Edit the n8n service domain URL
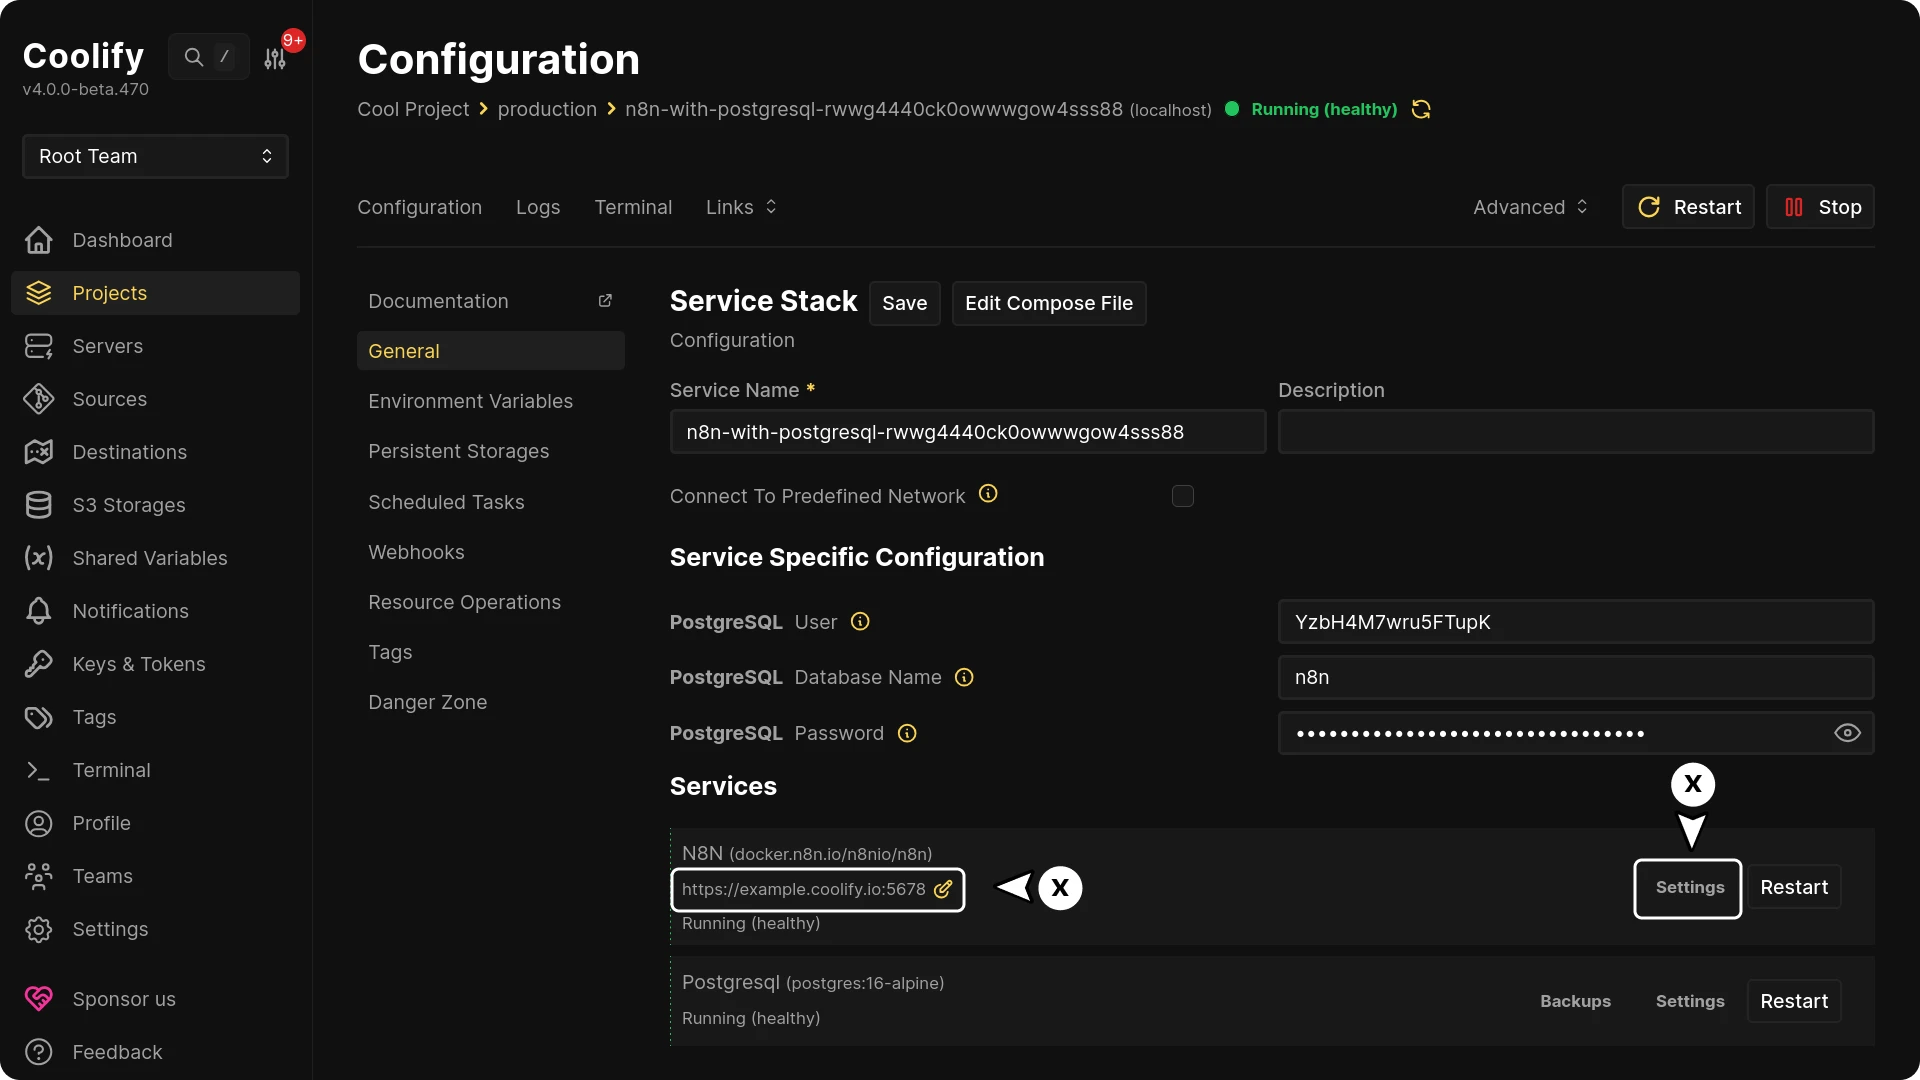This screenshot has height=1080, width=1920. pos(942,889)
